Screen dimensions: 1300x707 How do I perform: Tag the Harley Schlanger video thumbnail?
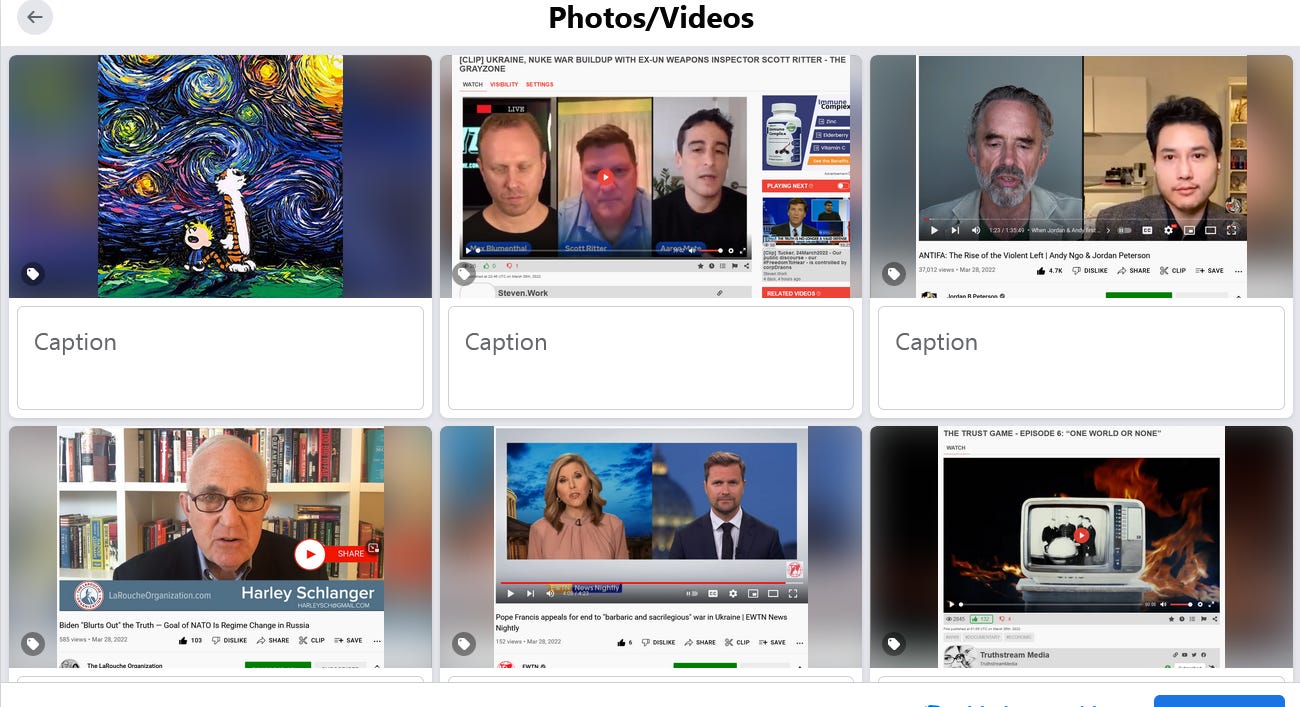click(x=33, y=644)
